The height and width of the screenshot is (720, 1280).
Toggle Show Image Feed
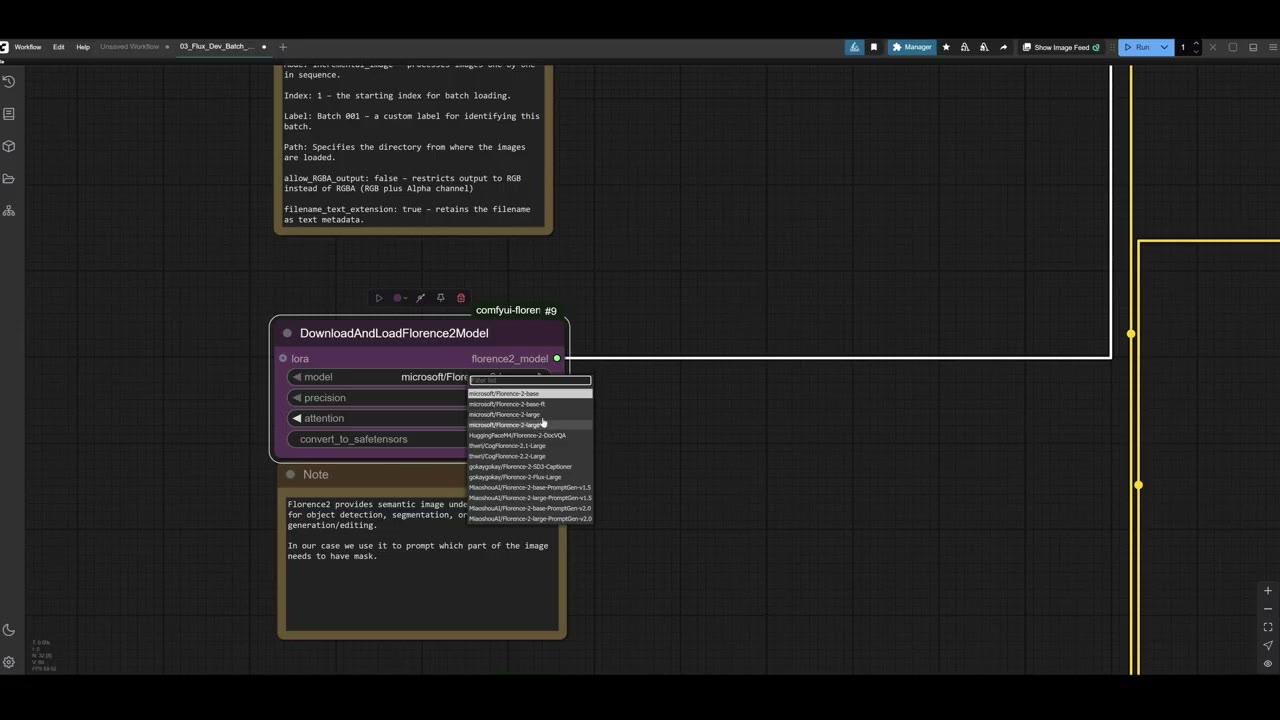pyautogui.click(x=1061, y=47)
